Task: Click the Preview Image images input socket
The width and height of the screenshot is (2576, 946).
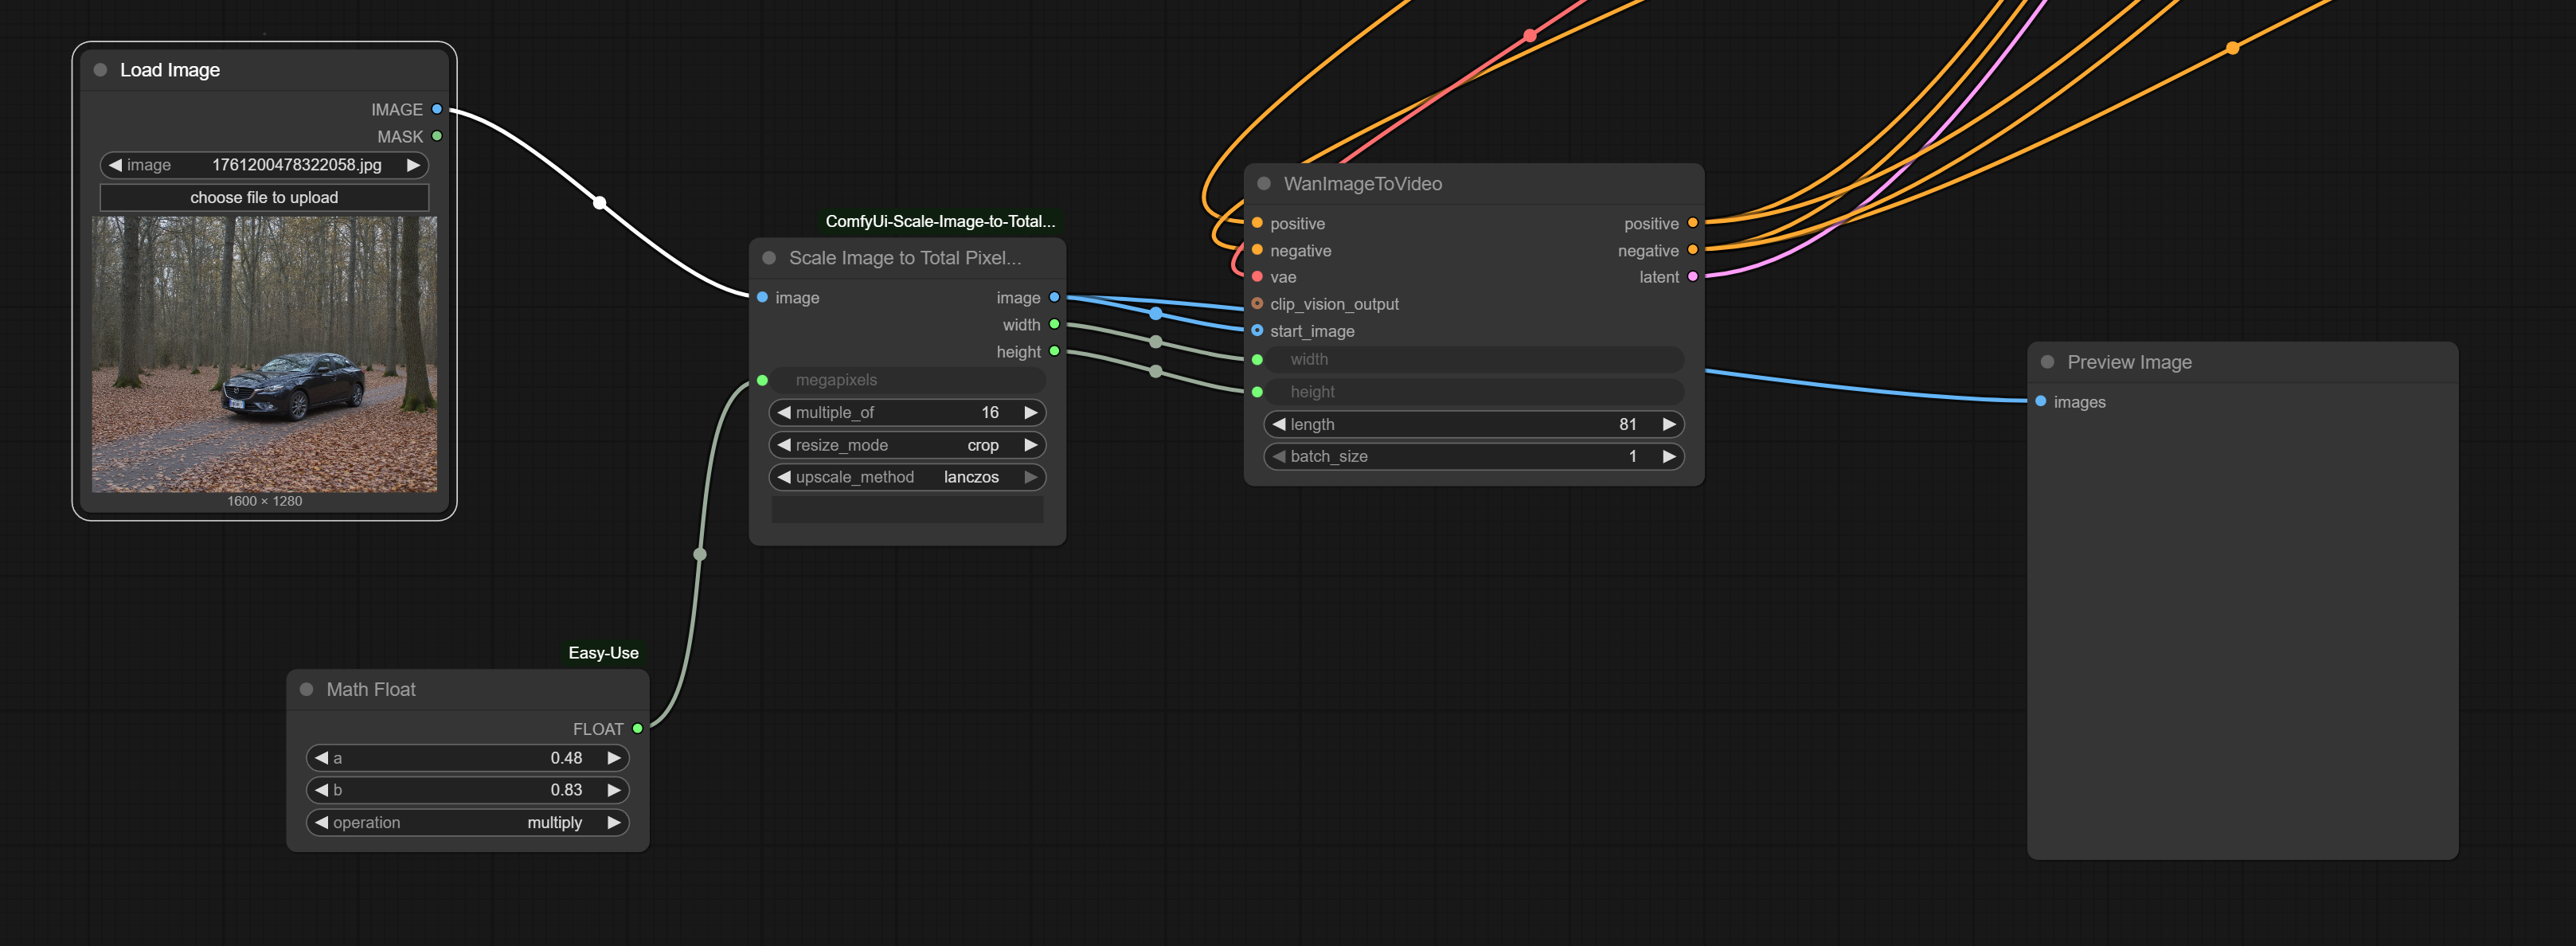Action: tap(2040, 401)
